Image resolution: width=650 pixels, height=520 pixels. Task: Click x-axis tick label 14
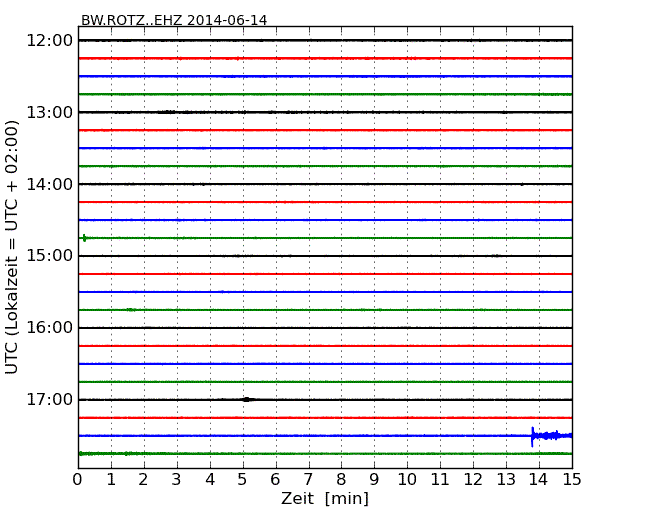tap(539, 480)
